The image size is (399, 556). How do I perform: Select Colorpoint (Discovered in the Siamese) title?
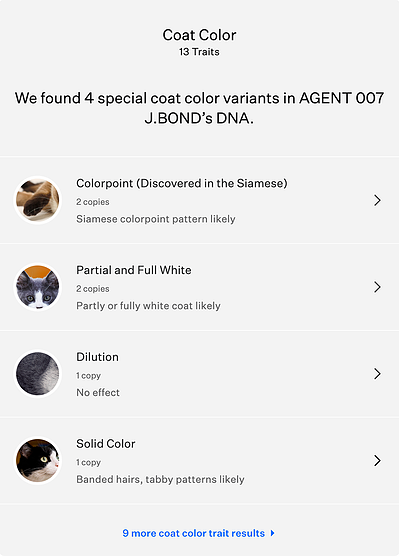click(182, 183)
